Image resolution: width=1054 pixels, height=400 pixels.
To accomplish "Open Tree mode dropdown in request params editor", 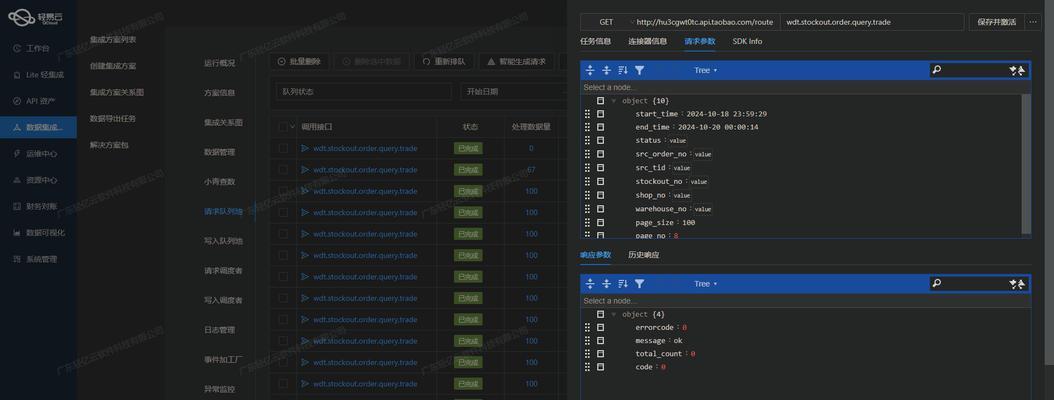I will tap(706, 70).
